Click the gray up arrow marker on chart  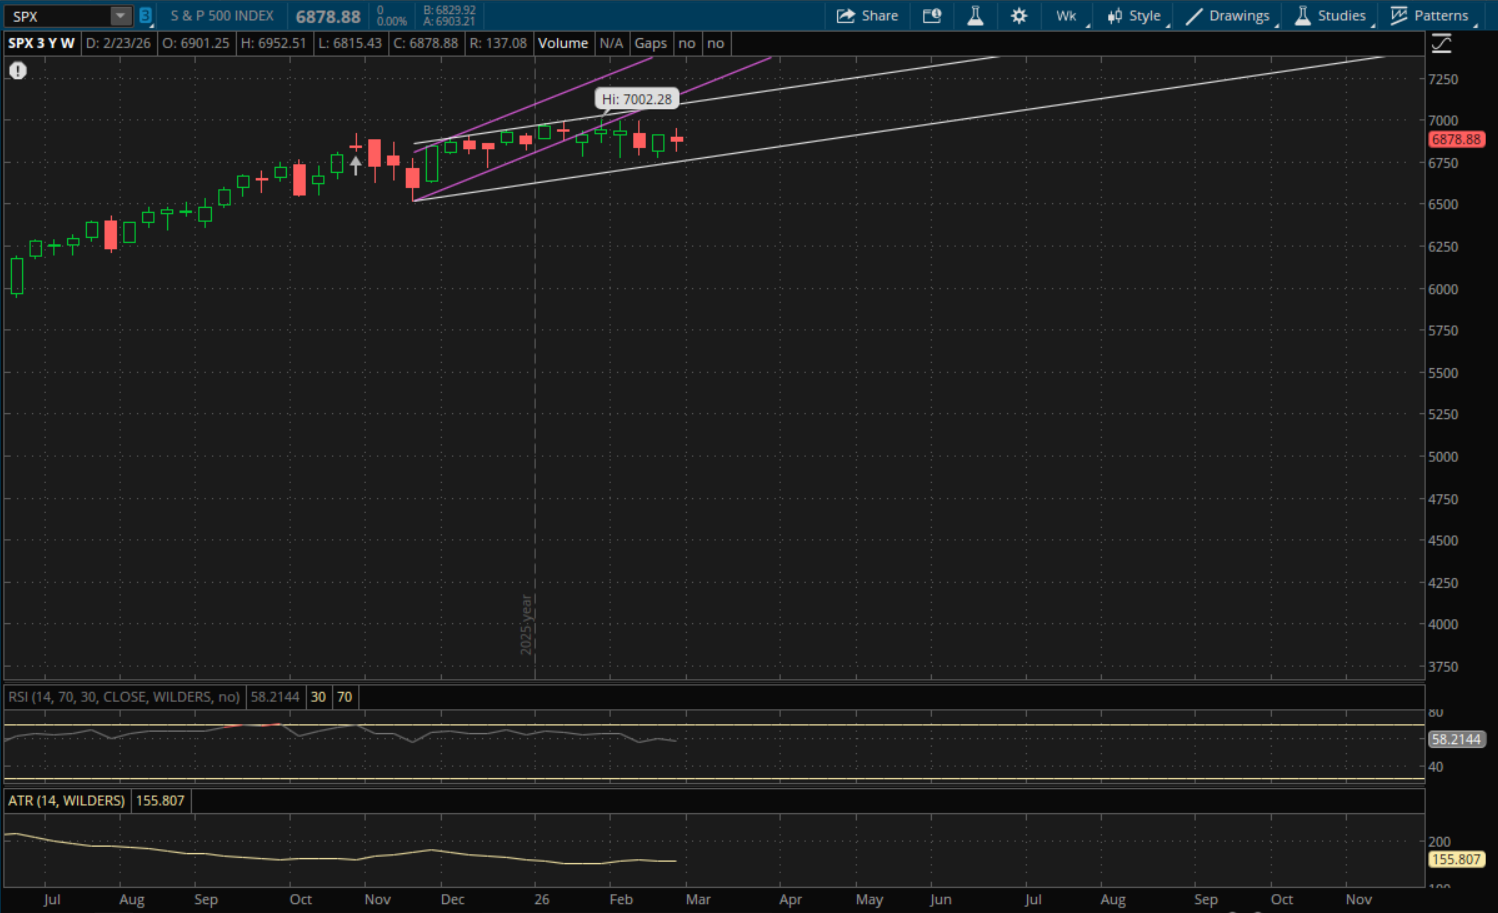click(356, 165)
